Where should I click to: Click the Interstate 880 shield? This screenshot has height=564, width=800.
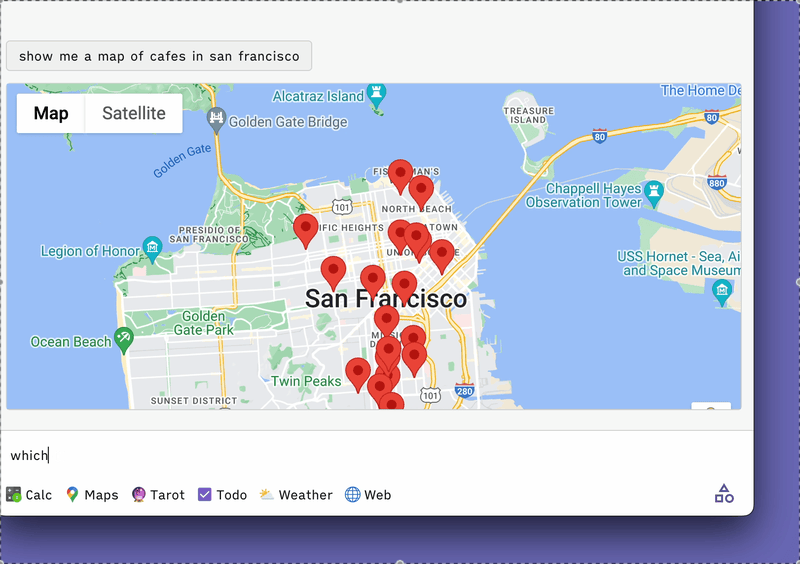(x=717, y=182)
